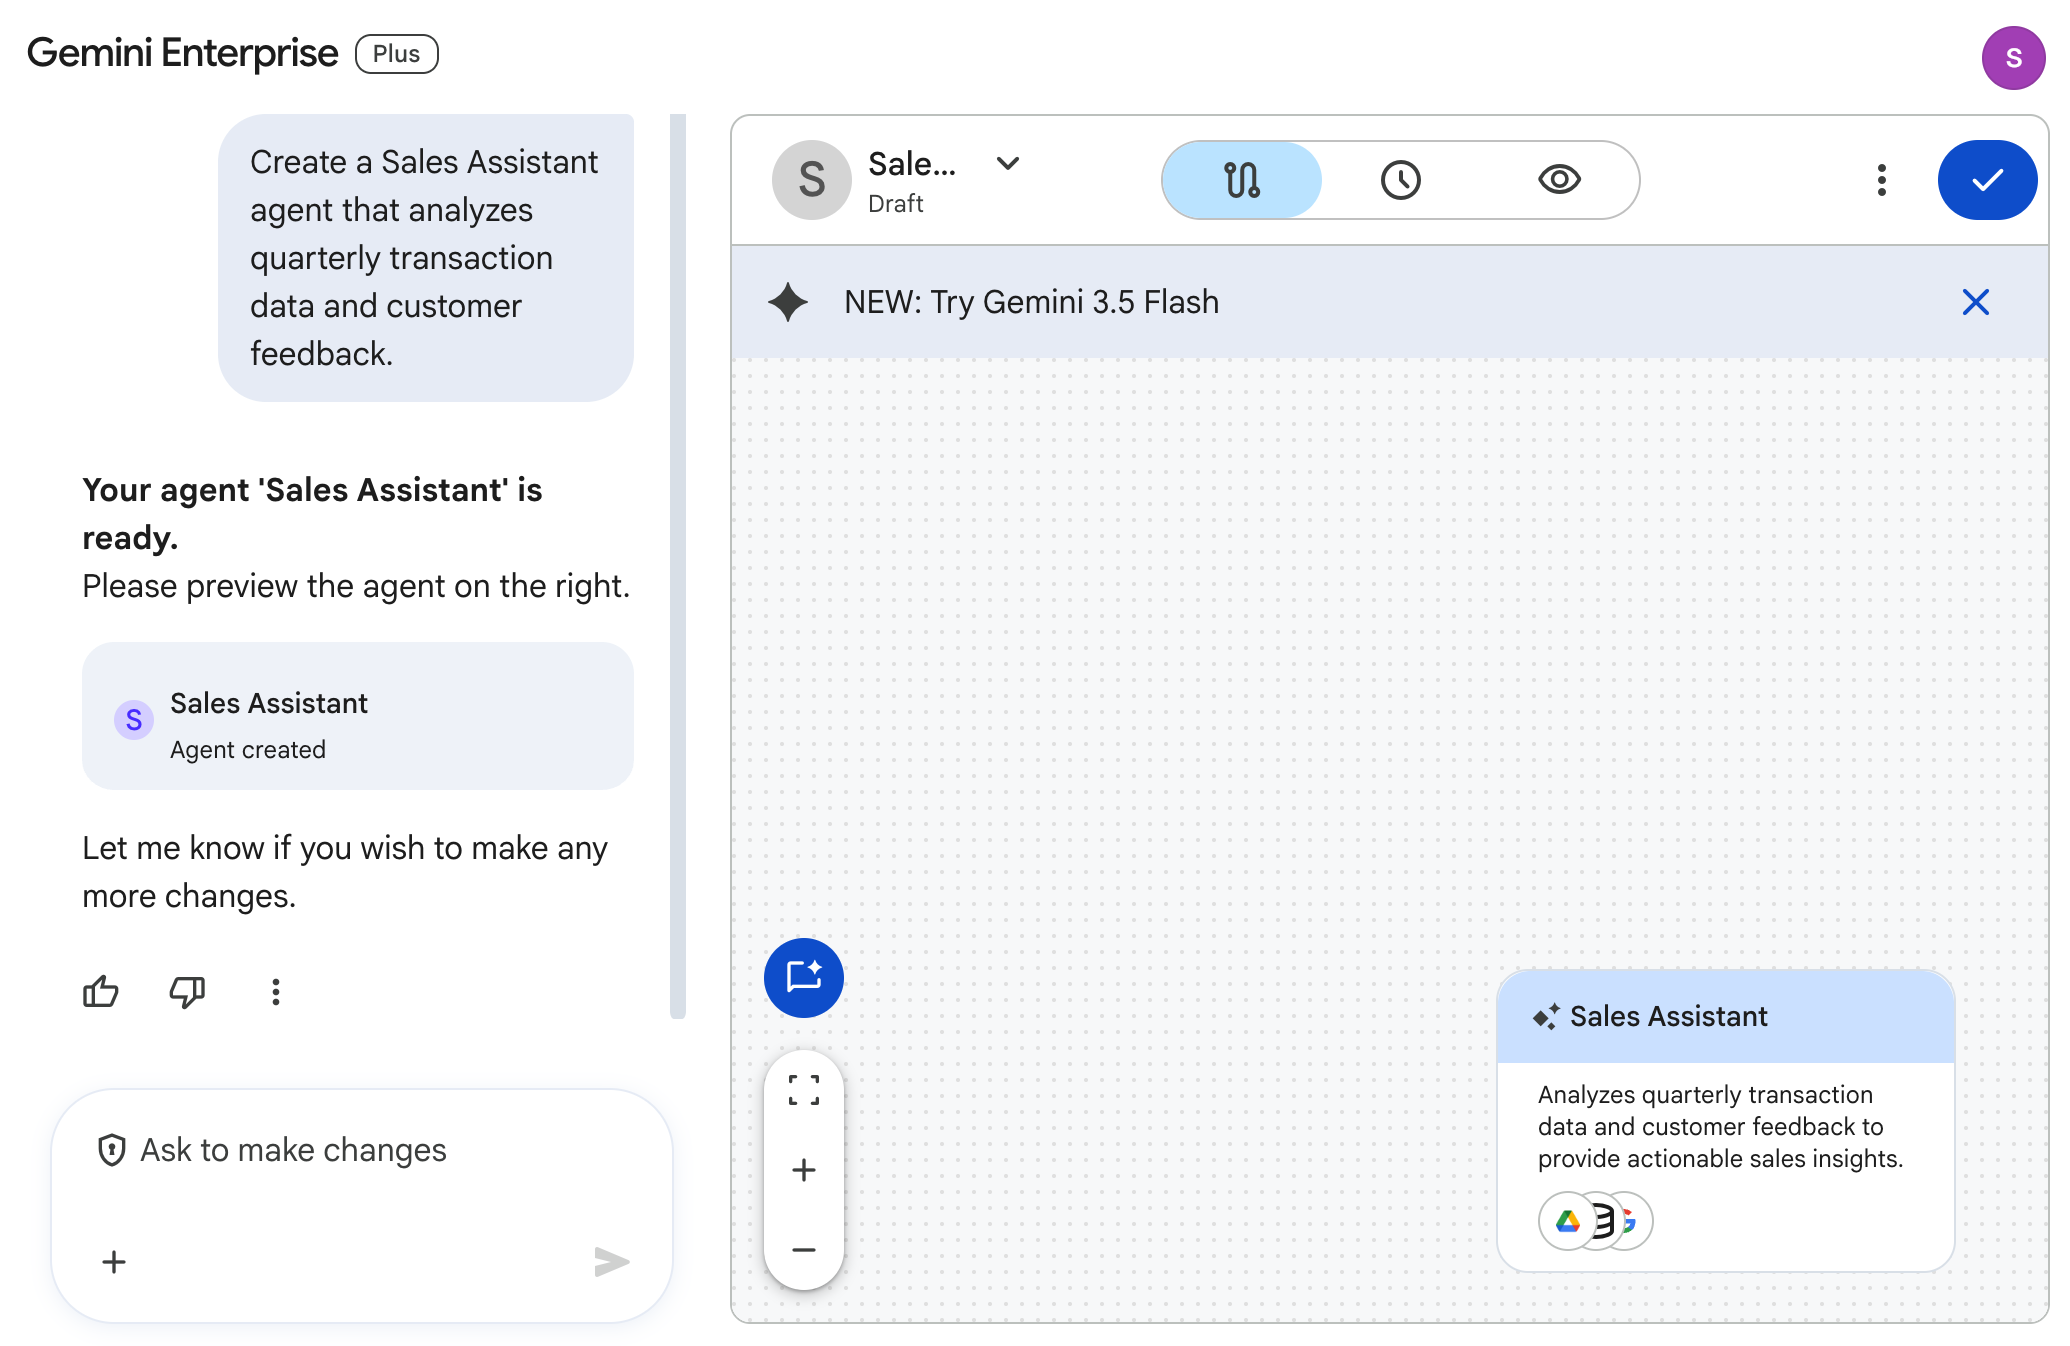The width and height of the screenshot is (2070, 1346).
Task: Click the blue checkmark publish button
Action: tap(1987, 180)
